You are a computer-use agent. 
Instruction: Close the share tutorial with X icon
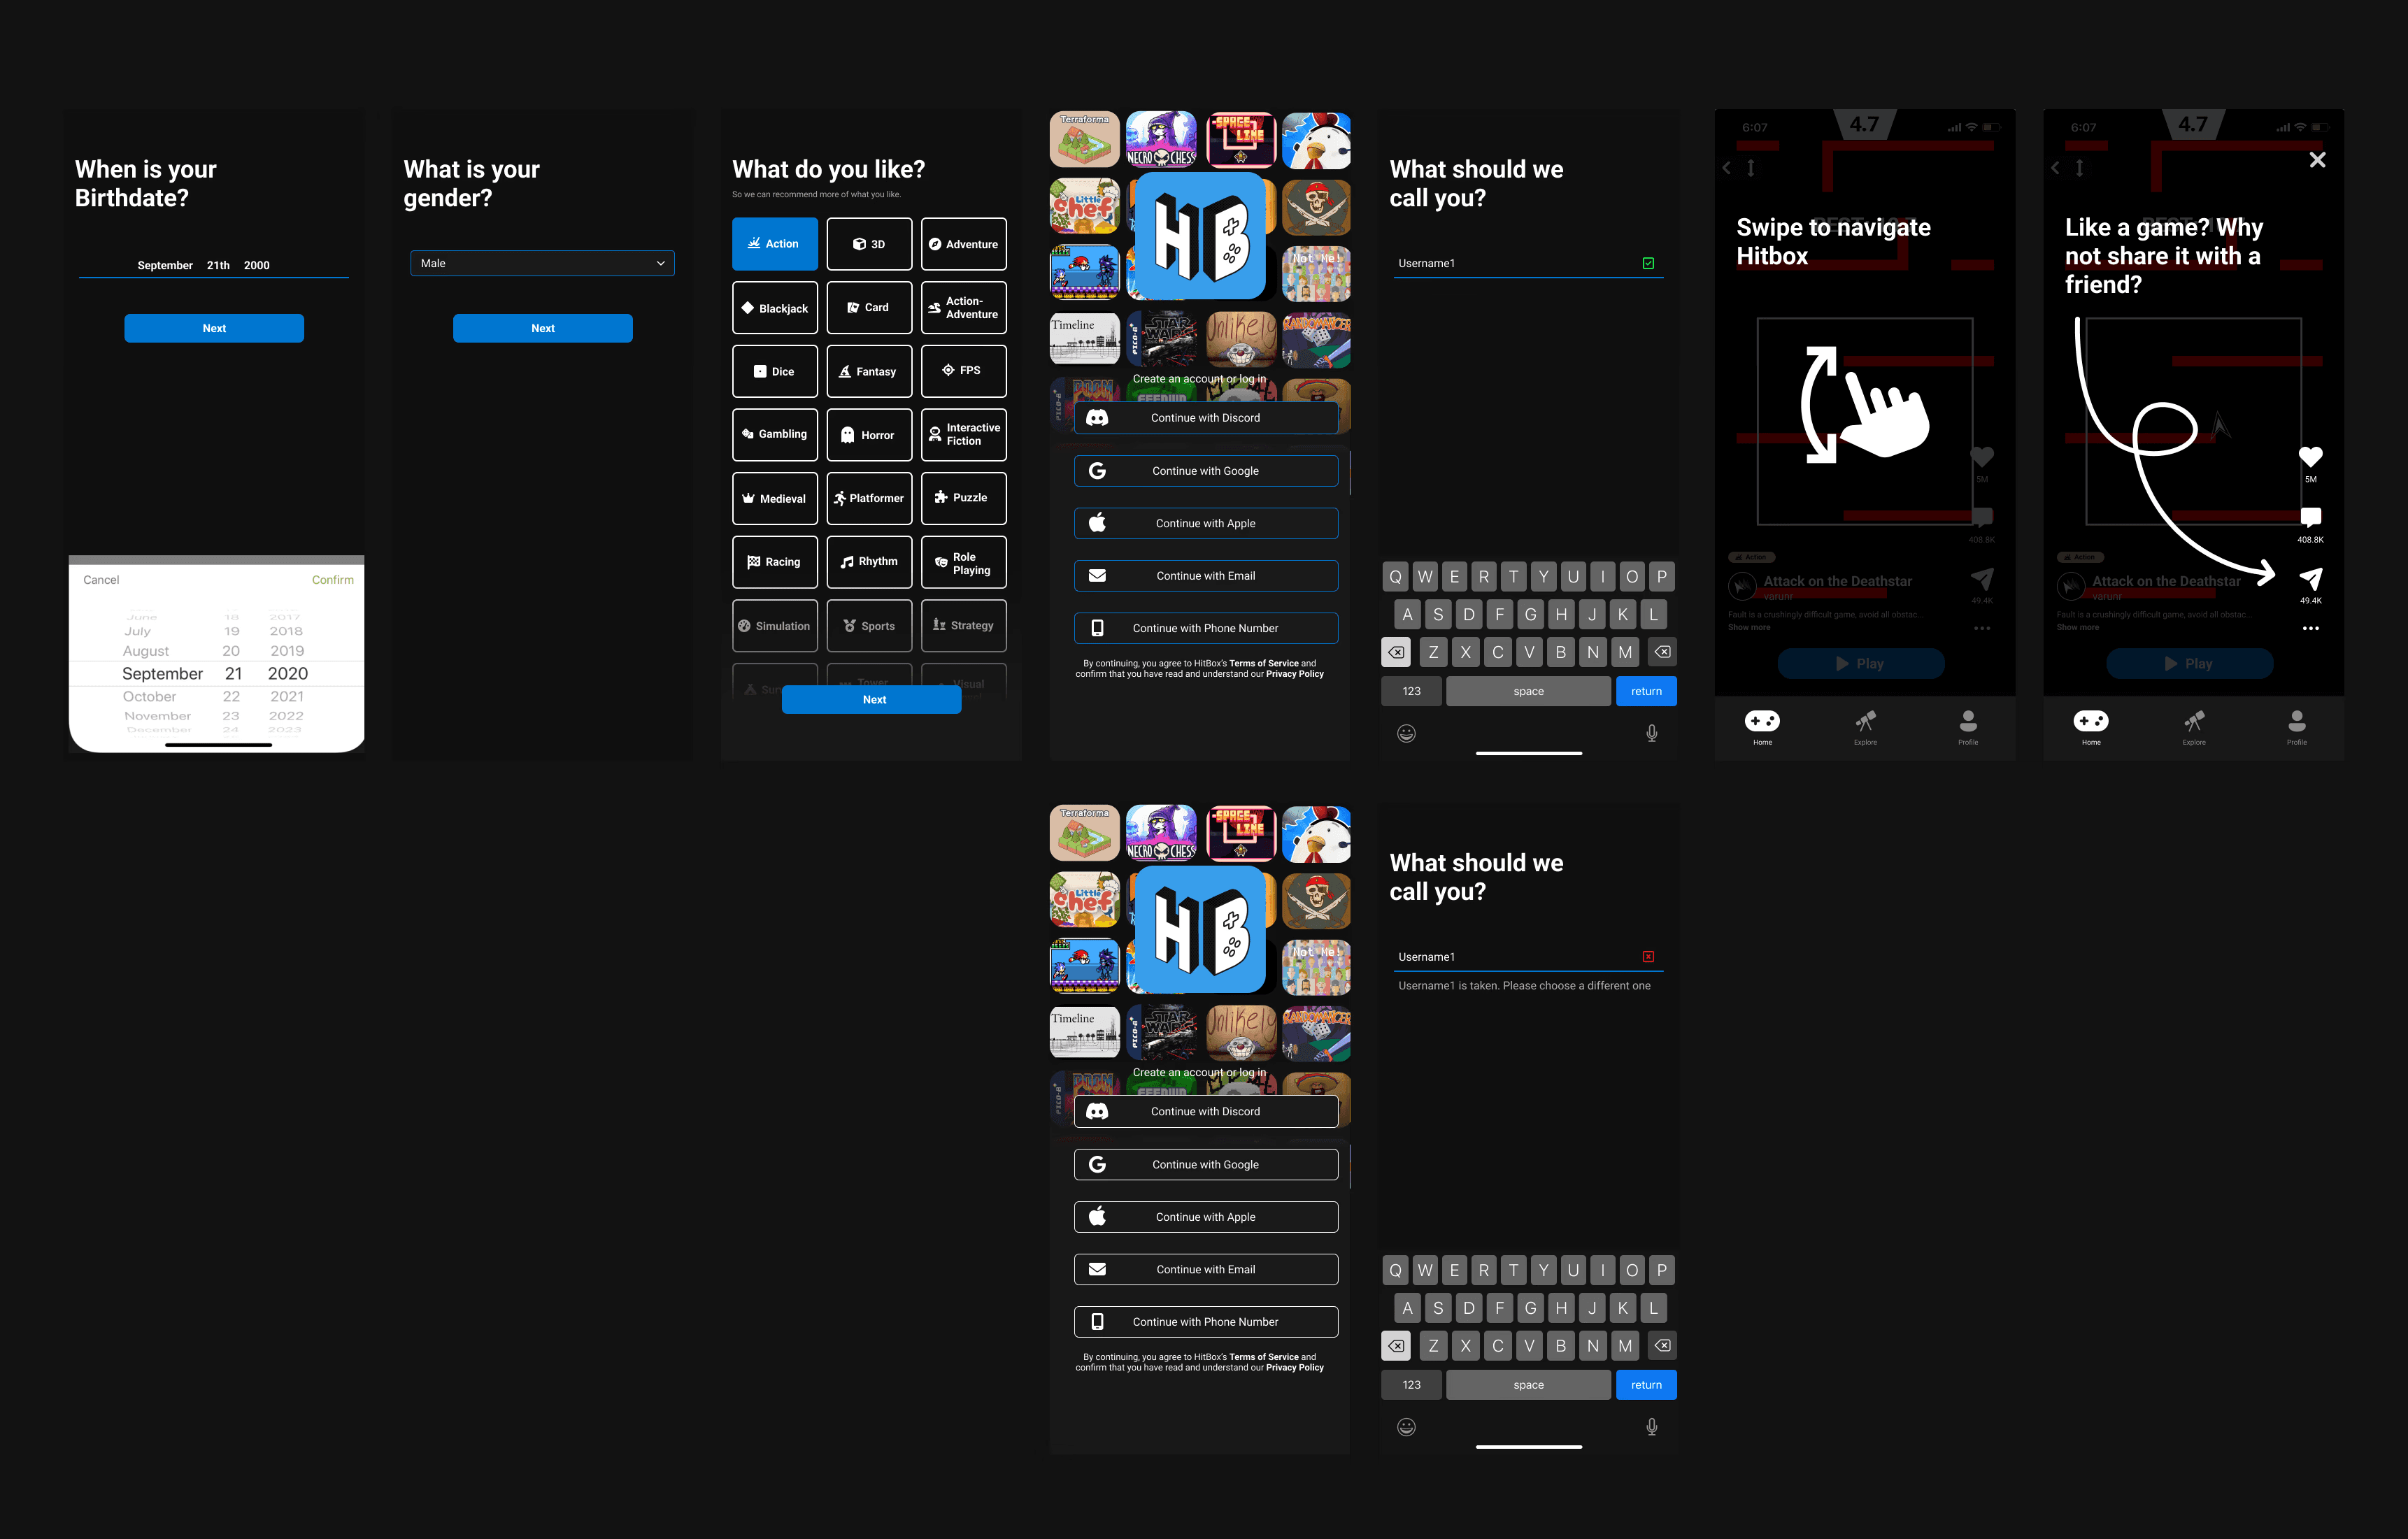click(2317, 160)
